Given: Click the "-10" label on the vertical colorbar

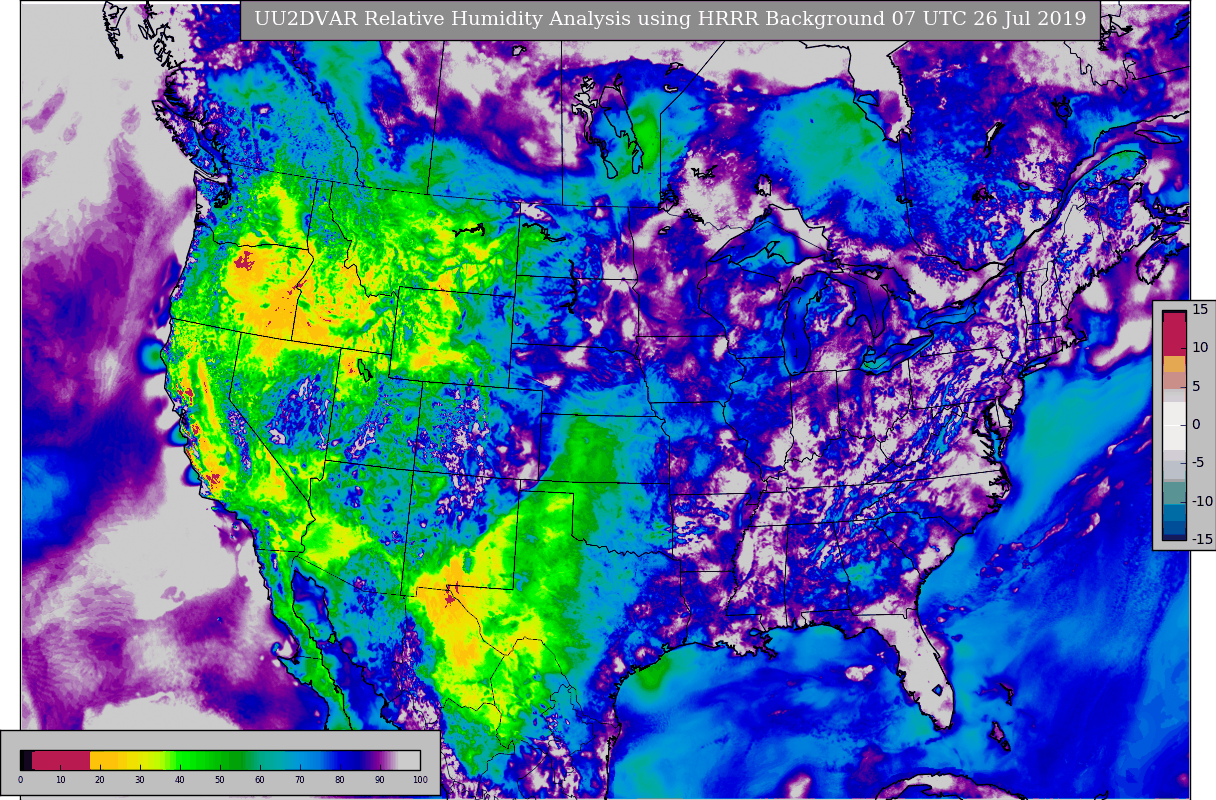Looking at the screenshot, I should coord(1202,501).
